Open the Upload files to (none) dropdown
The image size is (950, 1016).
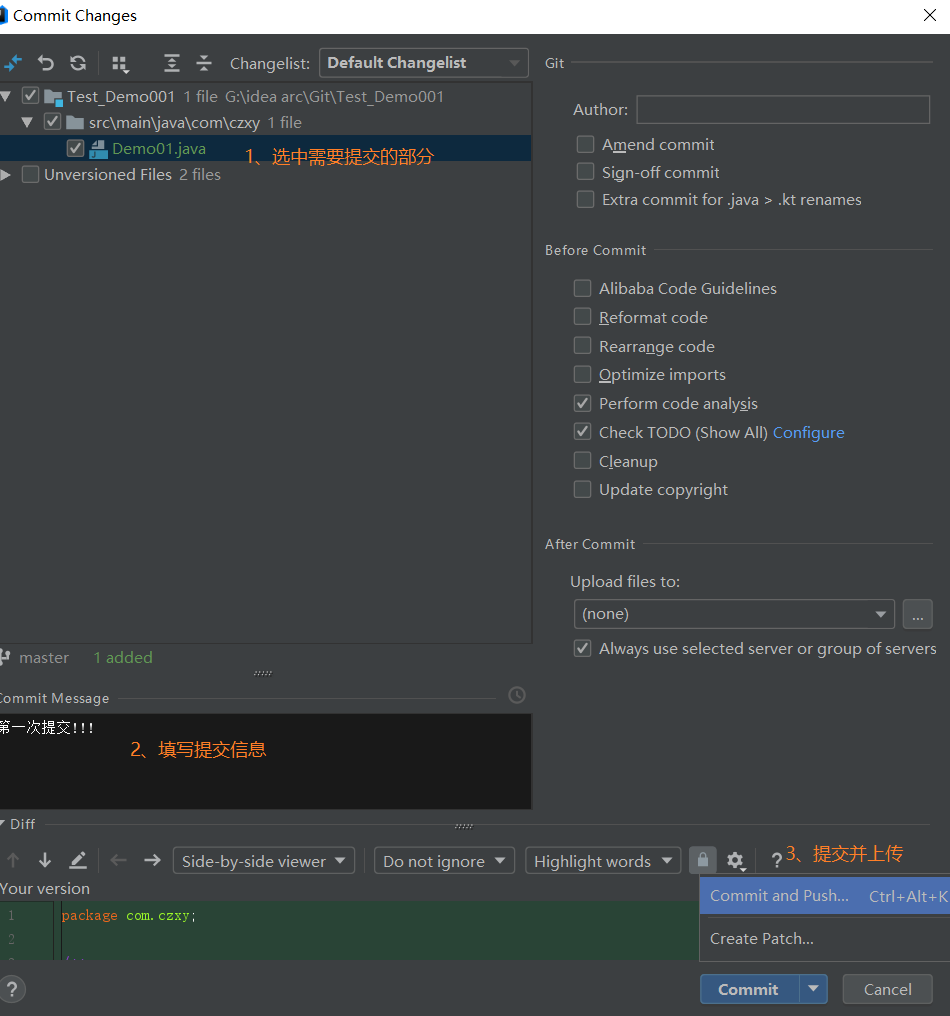point(734,614)
